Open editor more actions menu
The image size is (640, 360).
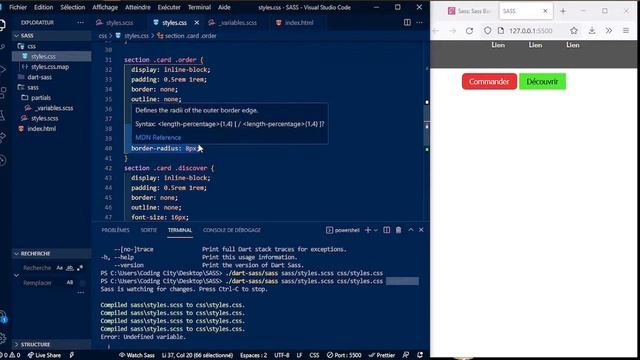tap(420, 22)
